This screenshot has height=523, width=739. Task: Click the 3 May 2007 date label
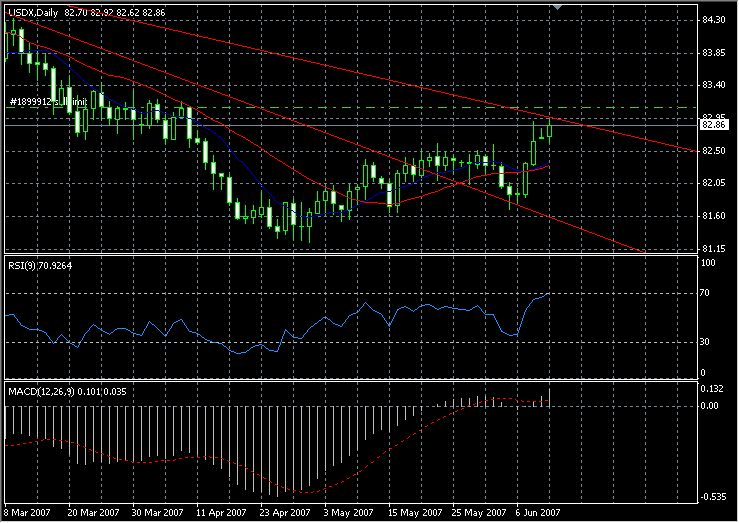(348, 513)
